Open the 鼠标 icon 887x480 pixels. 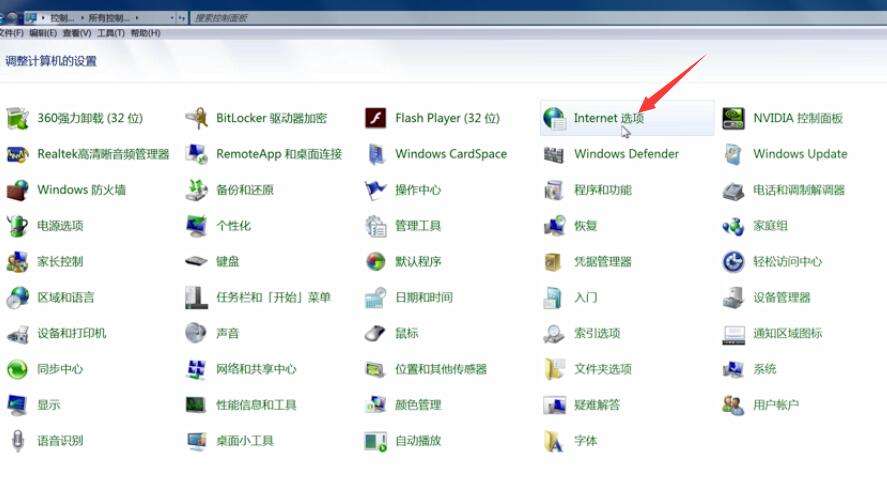[x=374, y=334]
